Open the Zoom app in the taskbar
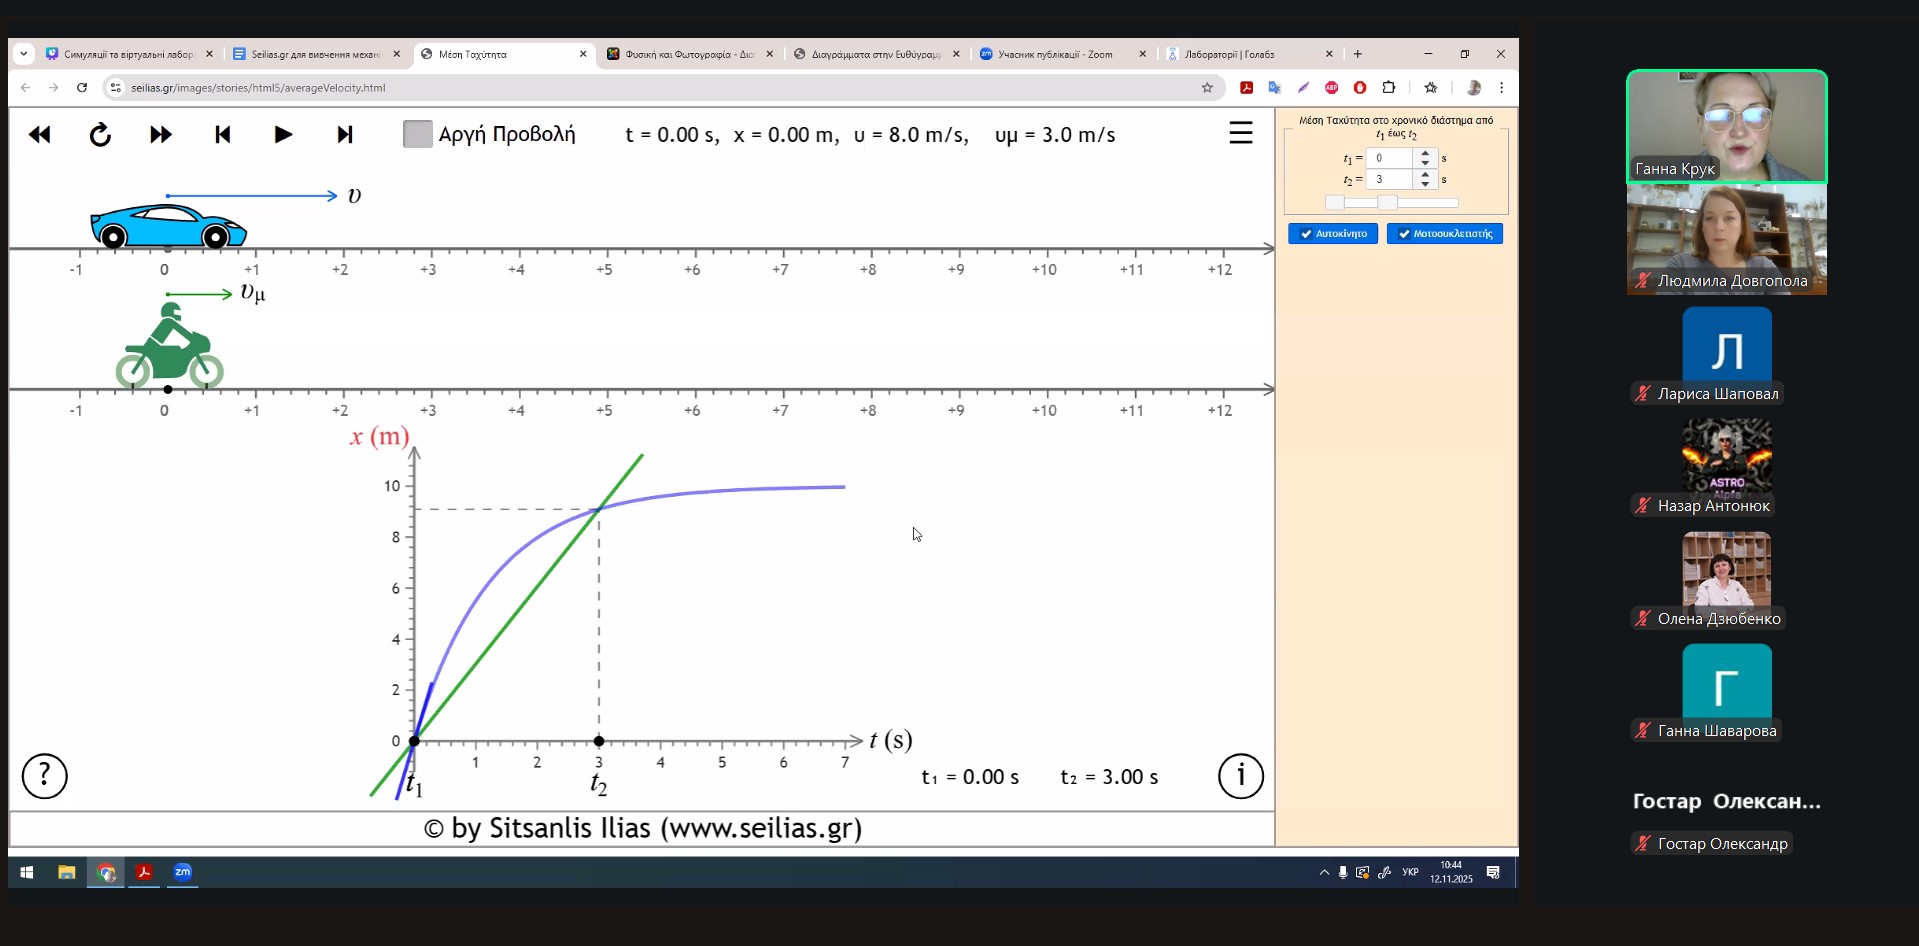 [x=183, y=872]
